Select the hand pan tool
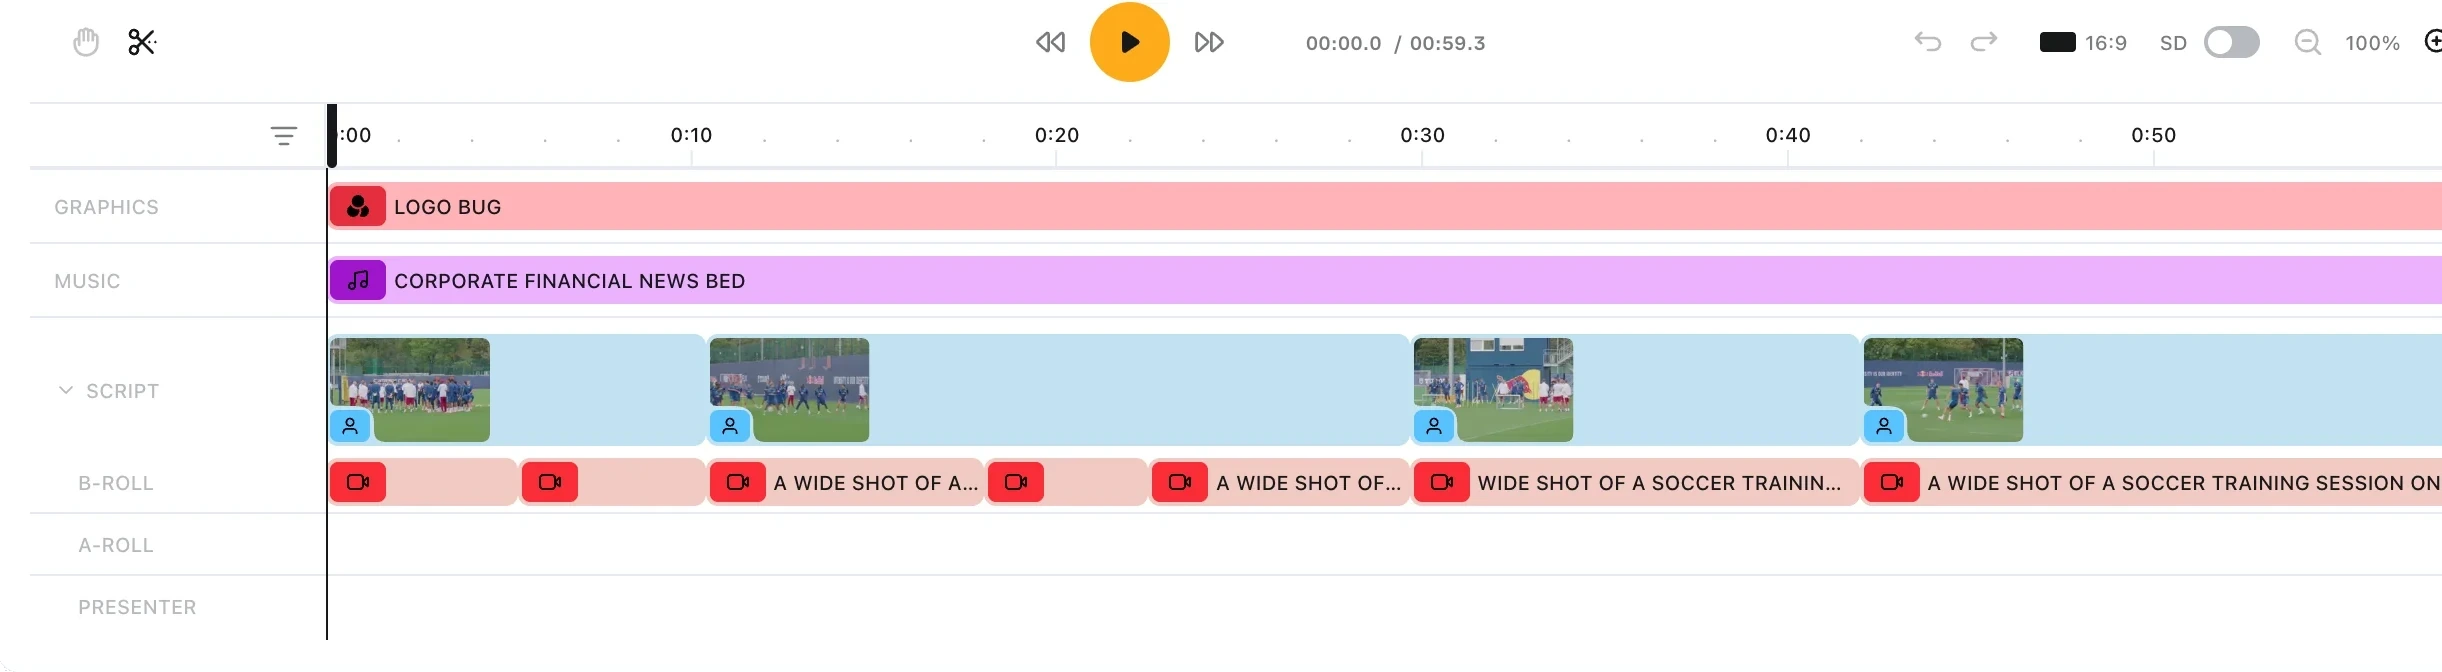2442x672 pixels. tap(86, 42)
